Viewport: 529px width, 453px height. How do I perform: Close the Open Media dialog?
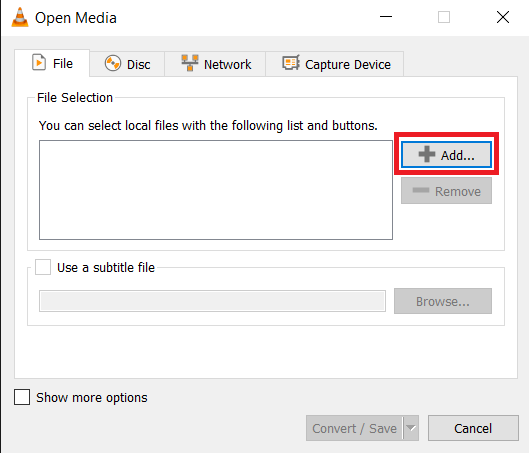point(503,17)
